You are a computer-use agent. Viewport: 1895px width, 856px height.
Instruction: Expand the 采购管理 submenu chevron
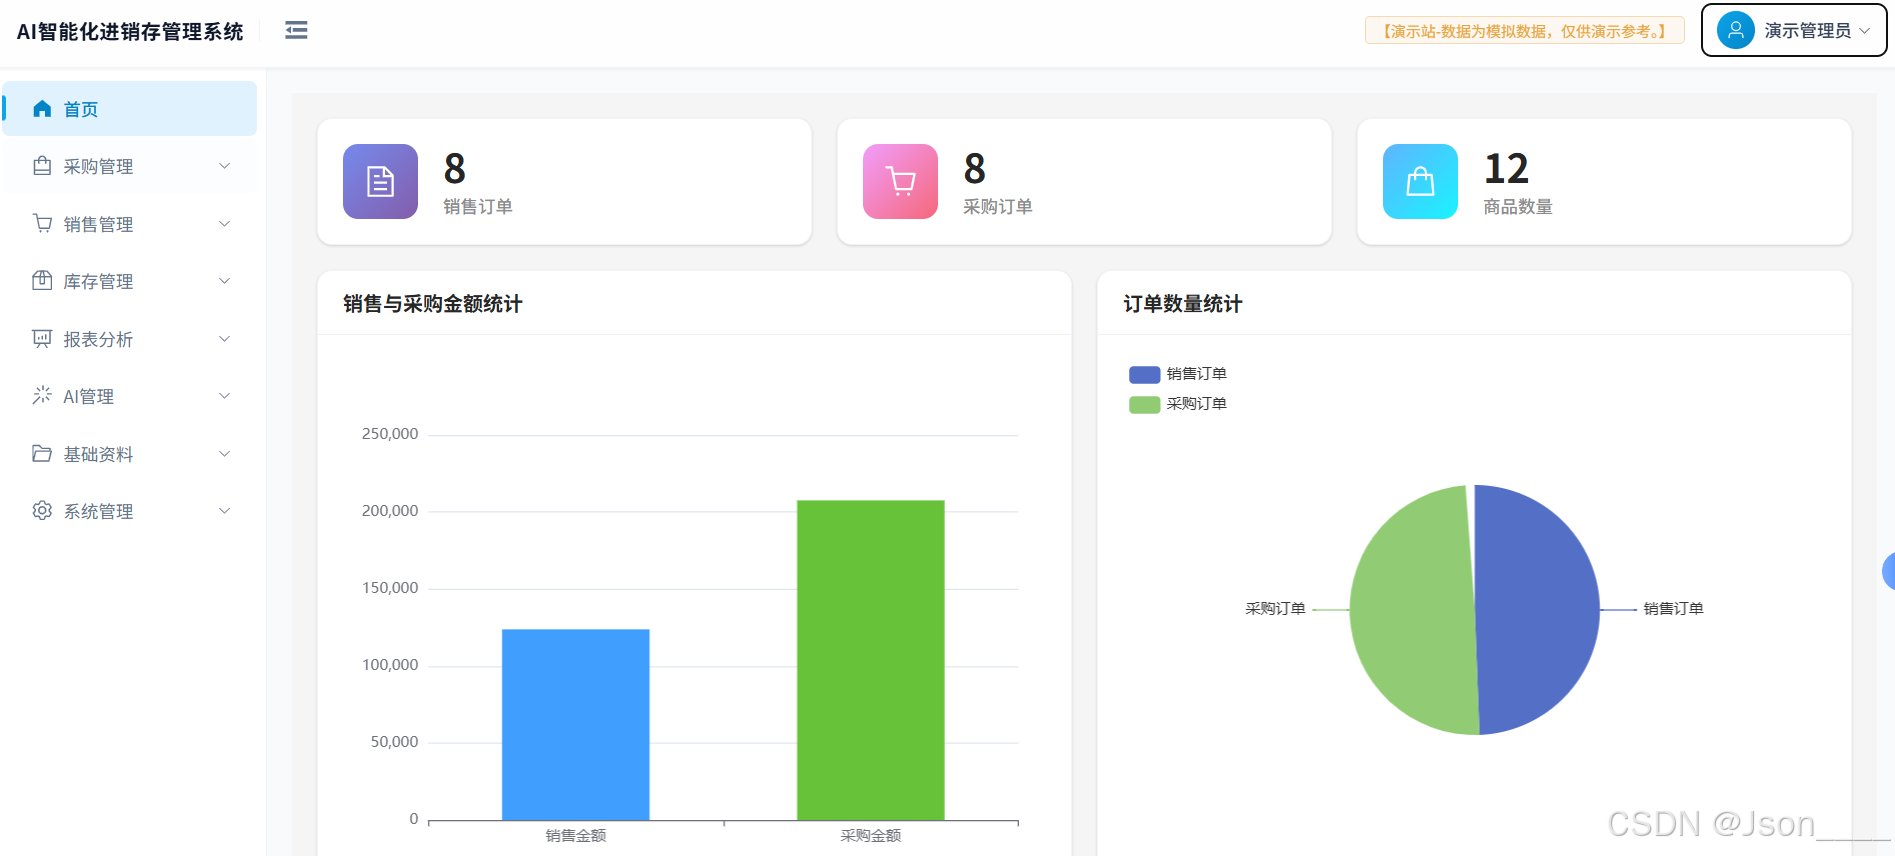[x=225, y=166]
